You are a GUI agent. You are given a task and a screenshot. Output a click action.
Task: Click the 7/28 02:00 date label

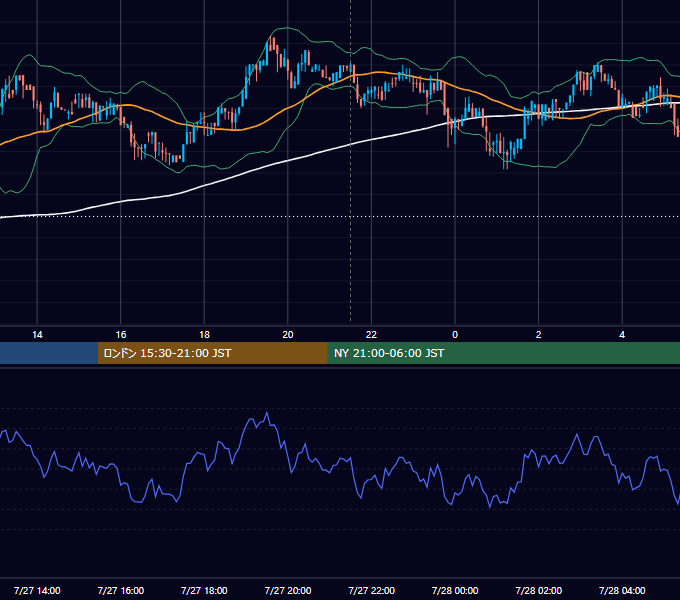pyautogui.click(x=539, y=590)
